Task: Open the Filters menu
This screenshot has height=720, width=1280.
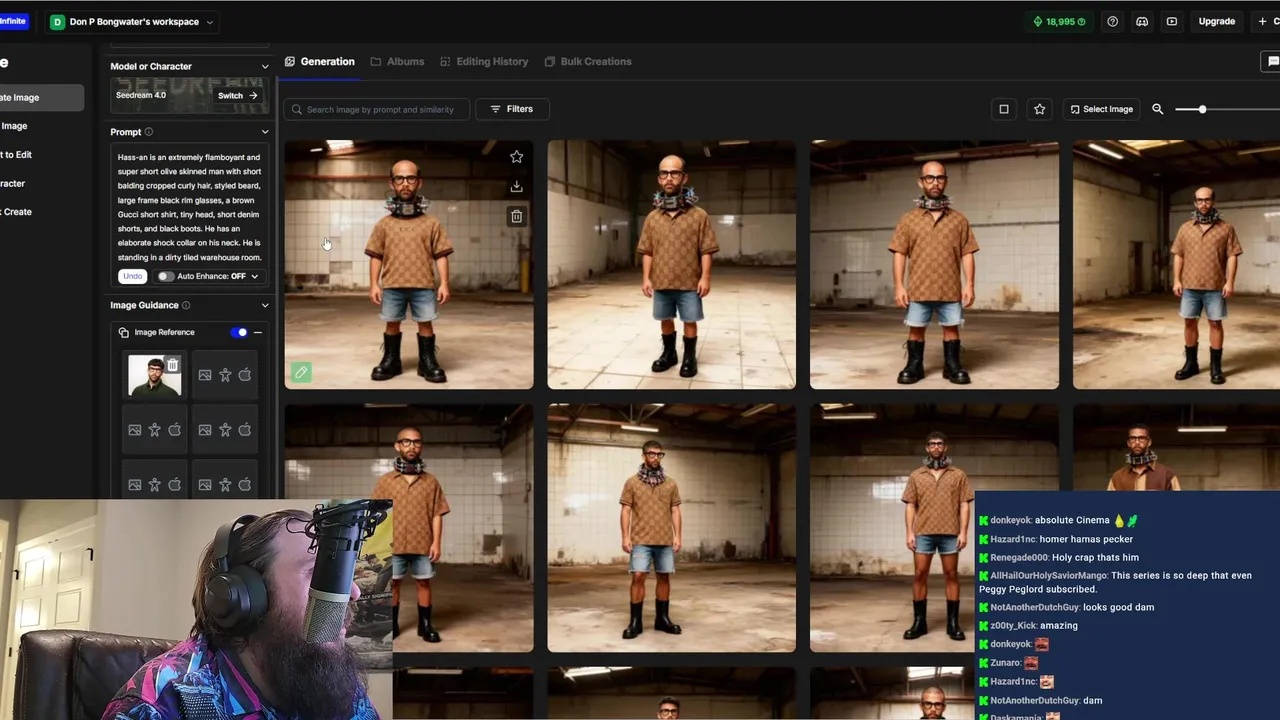Action: pyautogui.click(x=512, y=109)
